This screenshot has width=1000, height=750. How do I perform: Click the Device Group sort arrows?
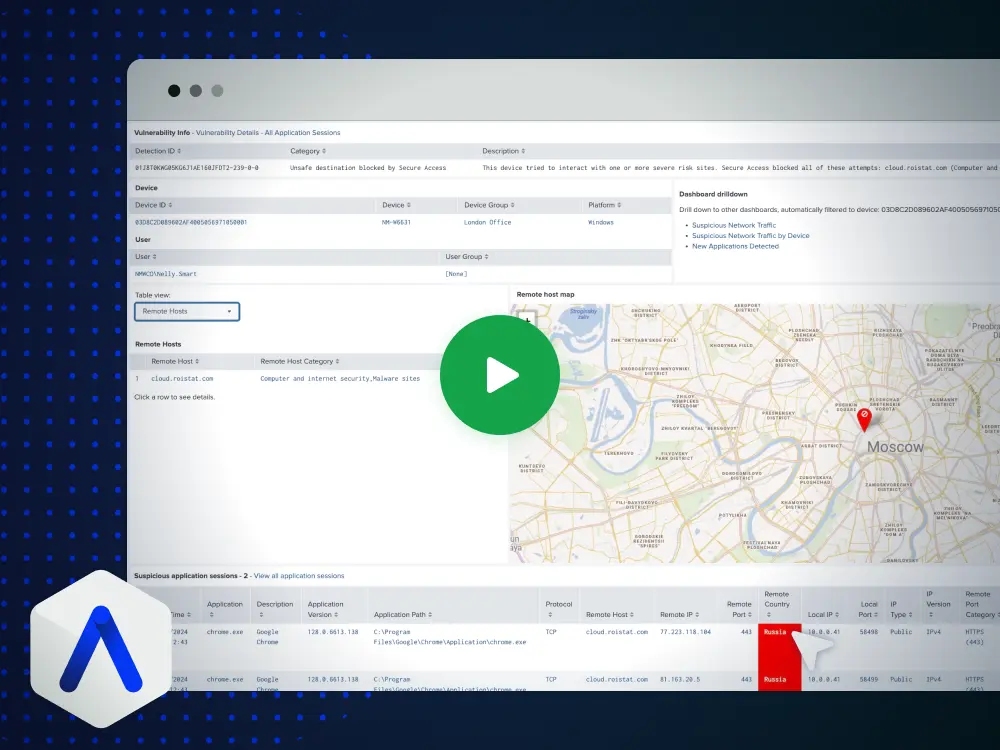(513, 205)
